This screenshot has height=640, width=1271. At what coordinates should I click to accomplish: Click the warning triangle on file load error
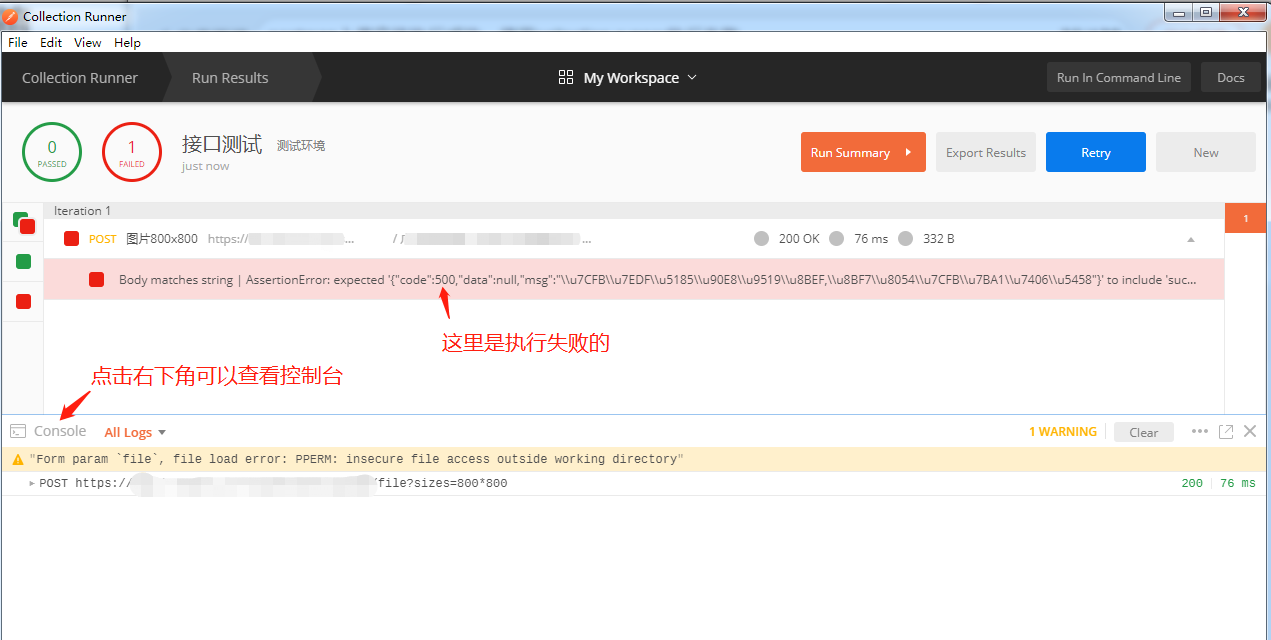(x=18, y=458)
